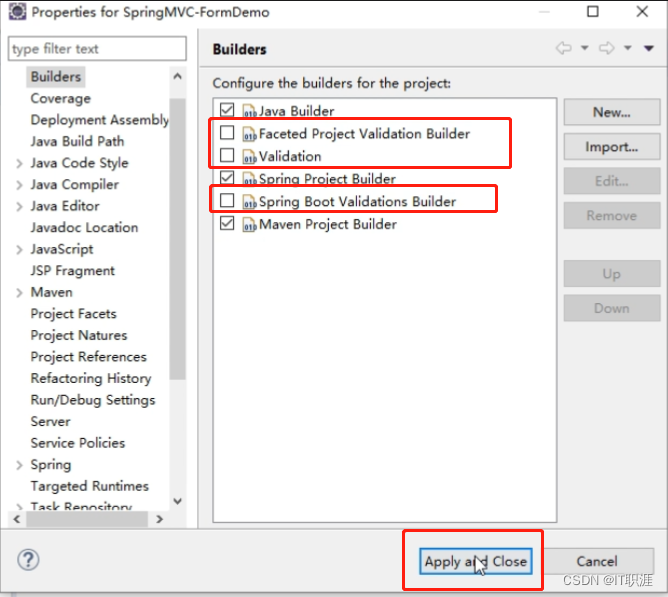Image resolution: width=668 pixels, height=597 pixels.
Task: Click the New... button
Action: click(x=612, y=112)
